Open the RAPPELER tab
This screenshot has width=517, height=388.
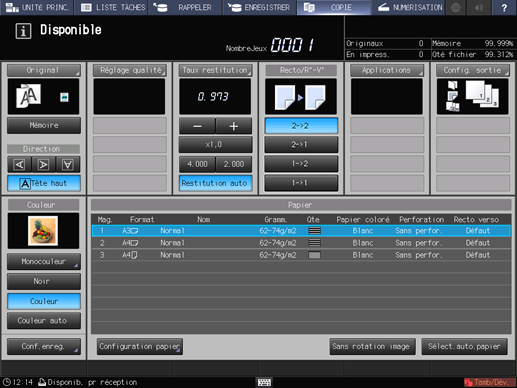click(x=186, y=7)
